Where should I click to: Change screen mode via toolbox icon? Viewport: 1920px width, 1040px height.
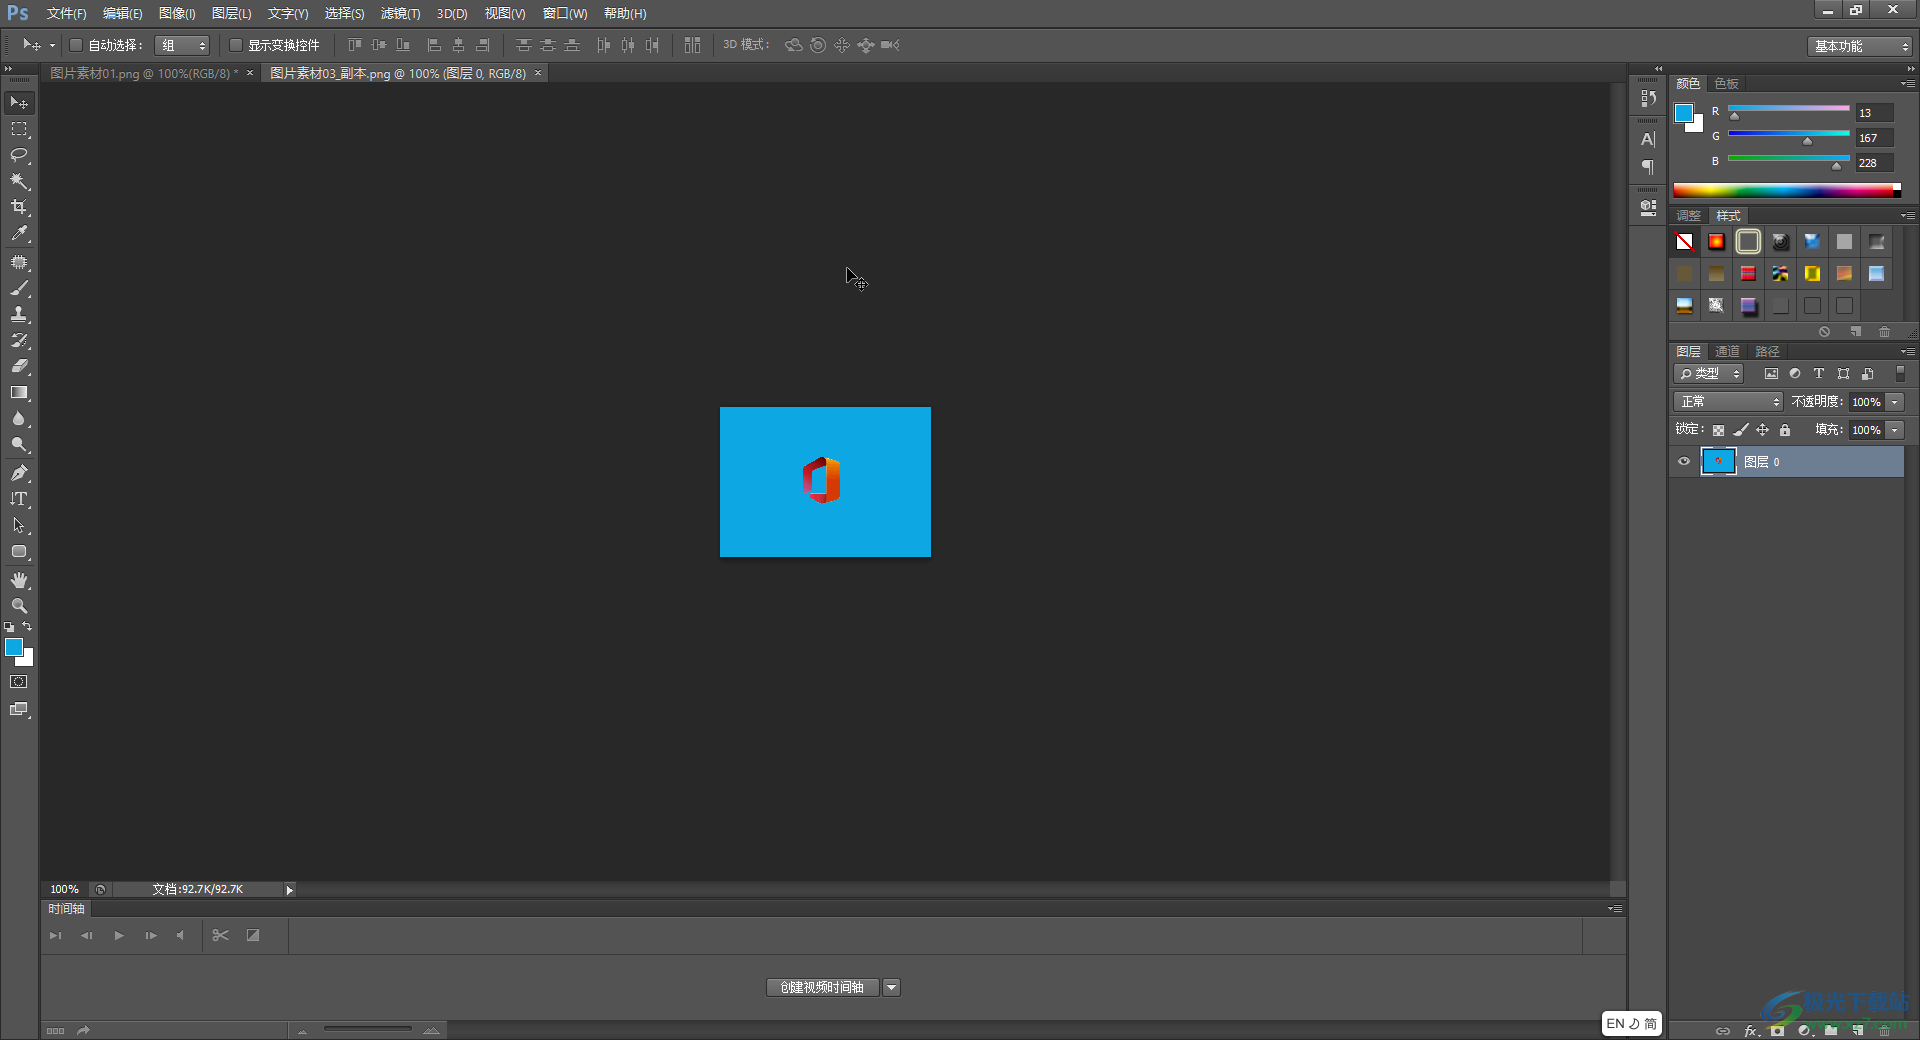(19, 710)
